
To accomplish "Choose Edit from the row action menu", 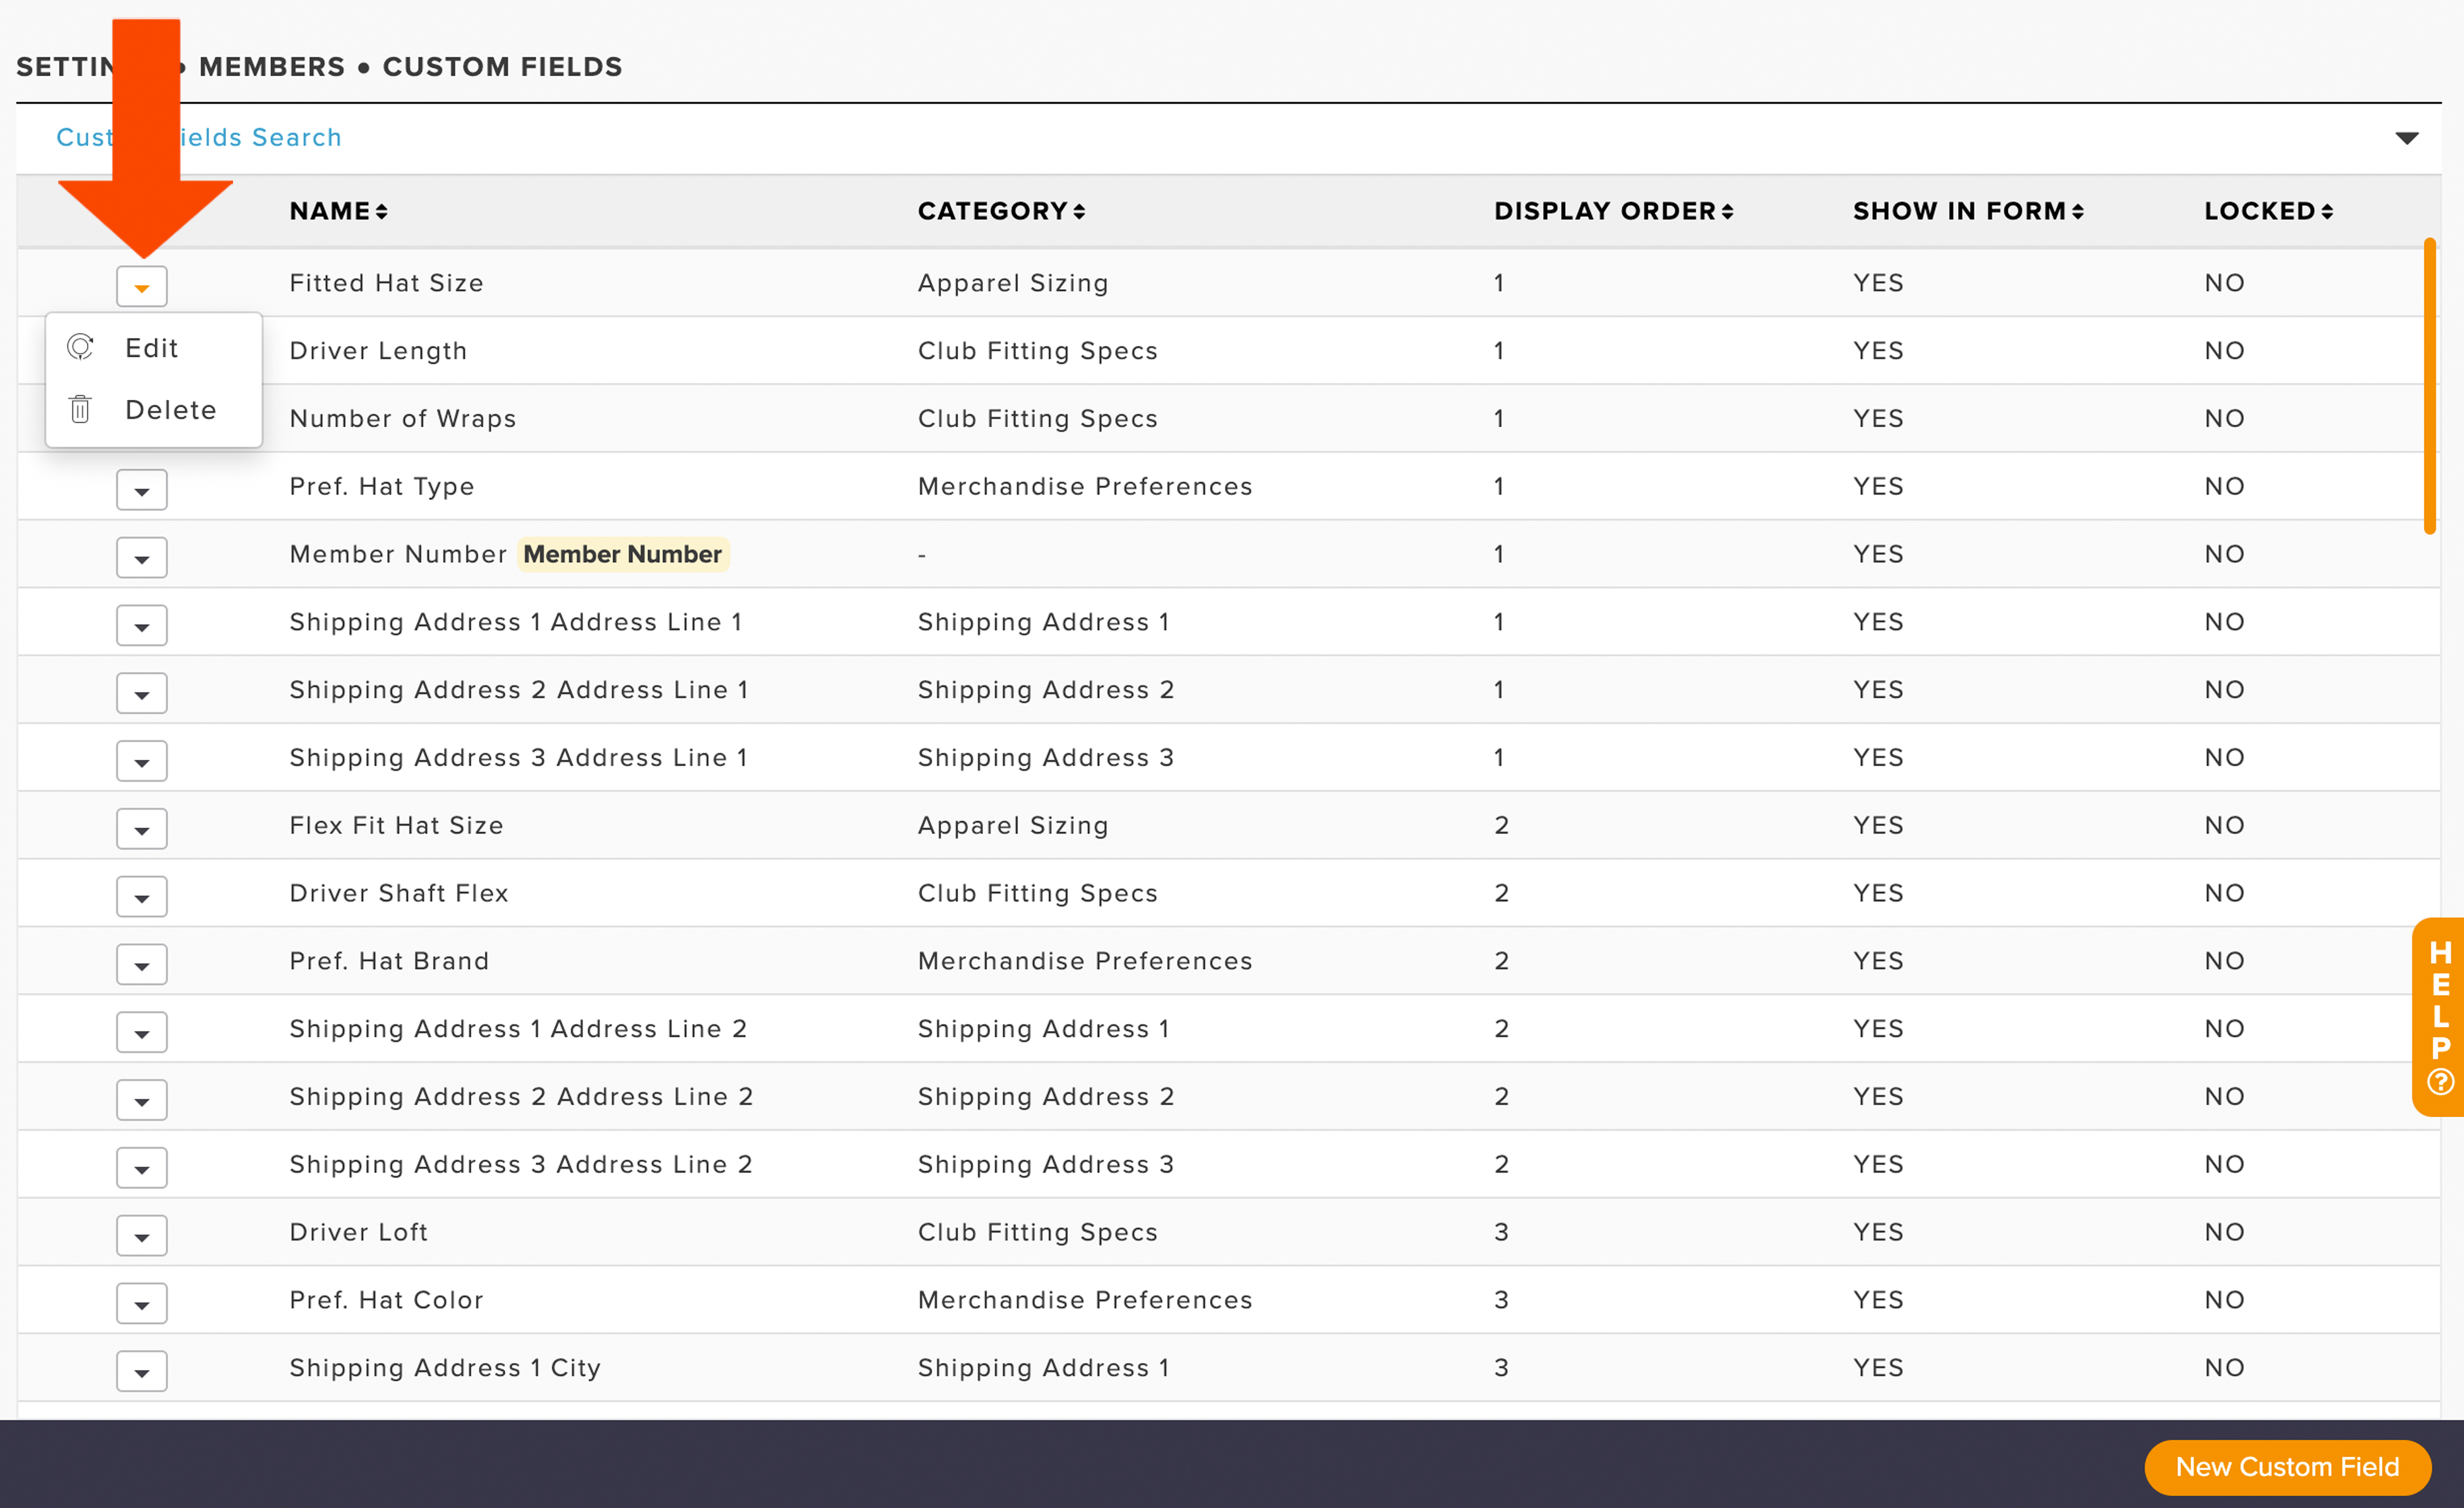I will [x=151, y=348].
